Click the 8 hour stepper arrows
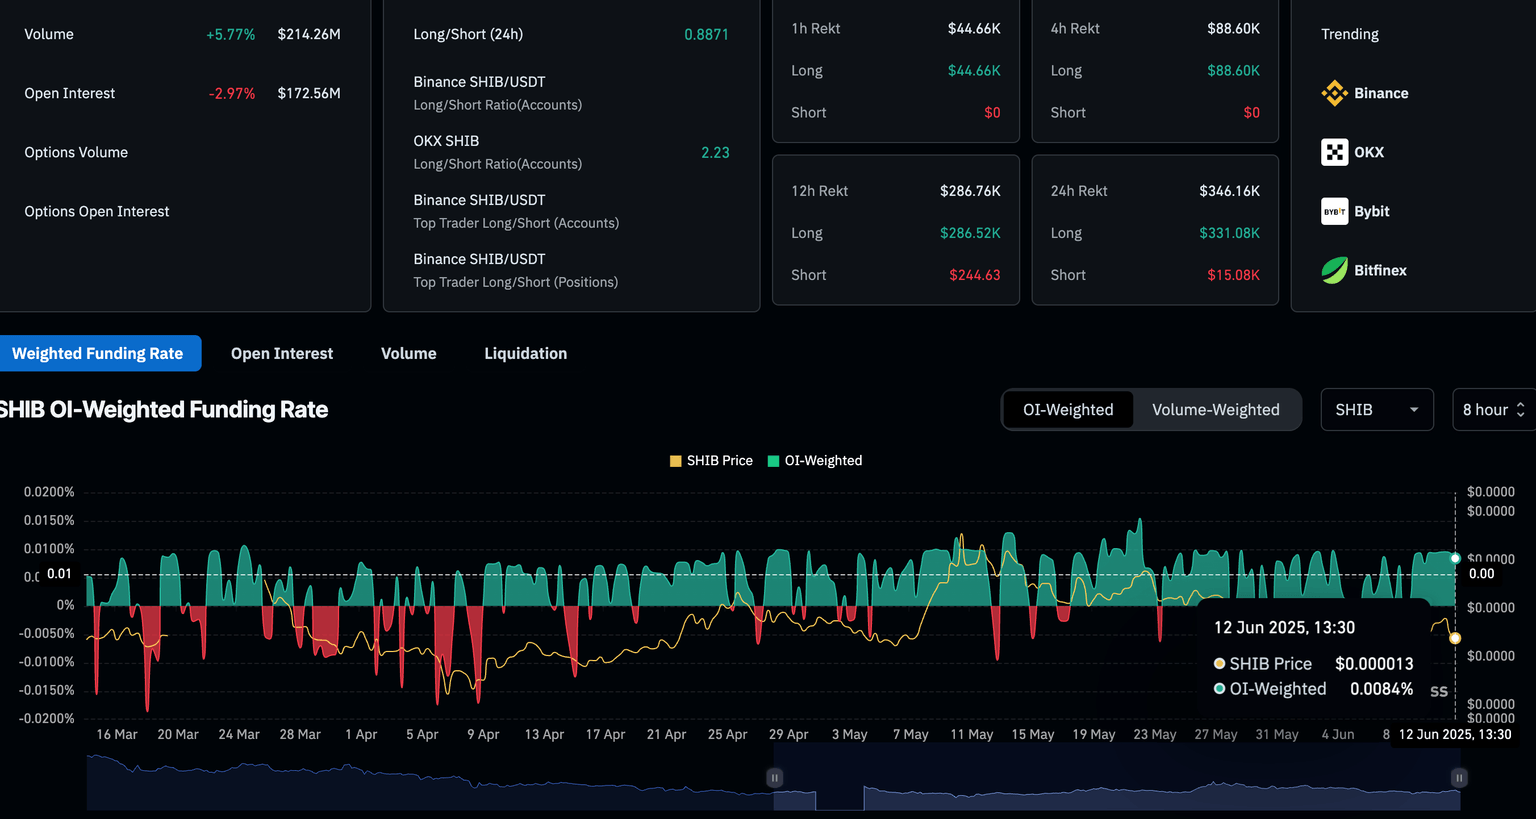 tap(1520, 410)
